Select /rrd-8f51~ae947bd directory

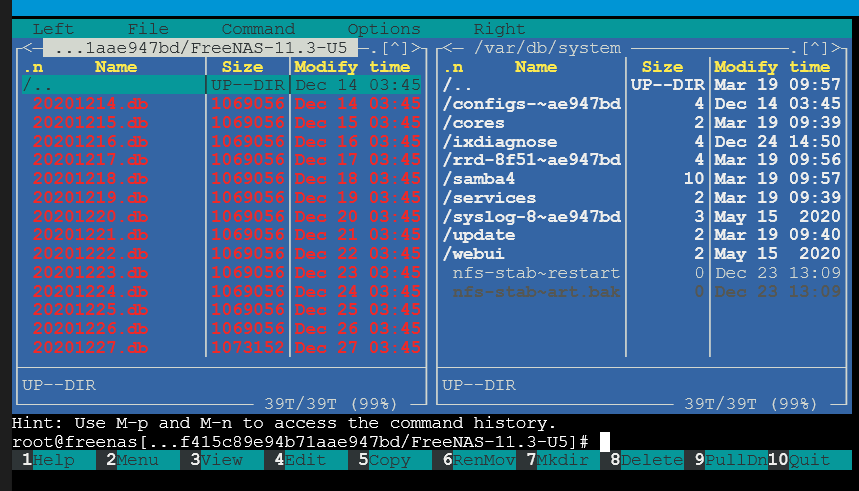(x=642, y=159)
